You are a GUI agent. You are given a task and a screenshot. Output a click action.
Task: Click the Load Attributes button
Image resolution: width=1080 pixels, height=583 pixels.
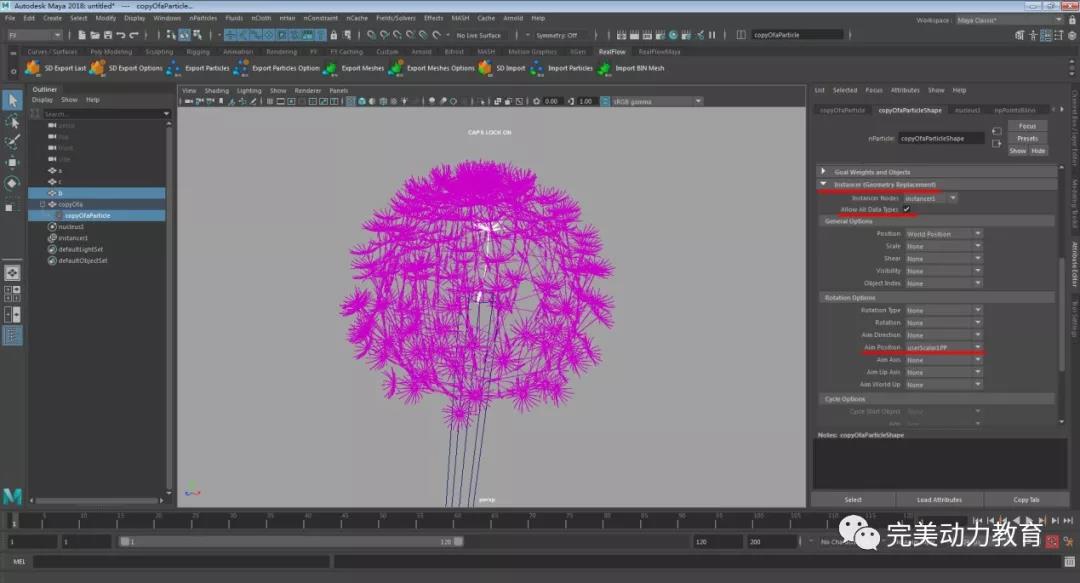click(939, 499)
